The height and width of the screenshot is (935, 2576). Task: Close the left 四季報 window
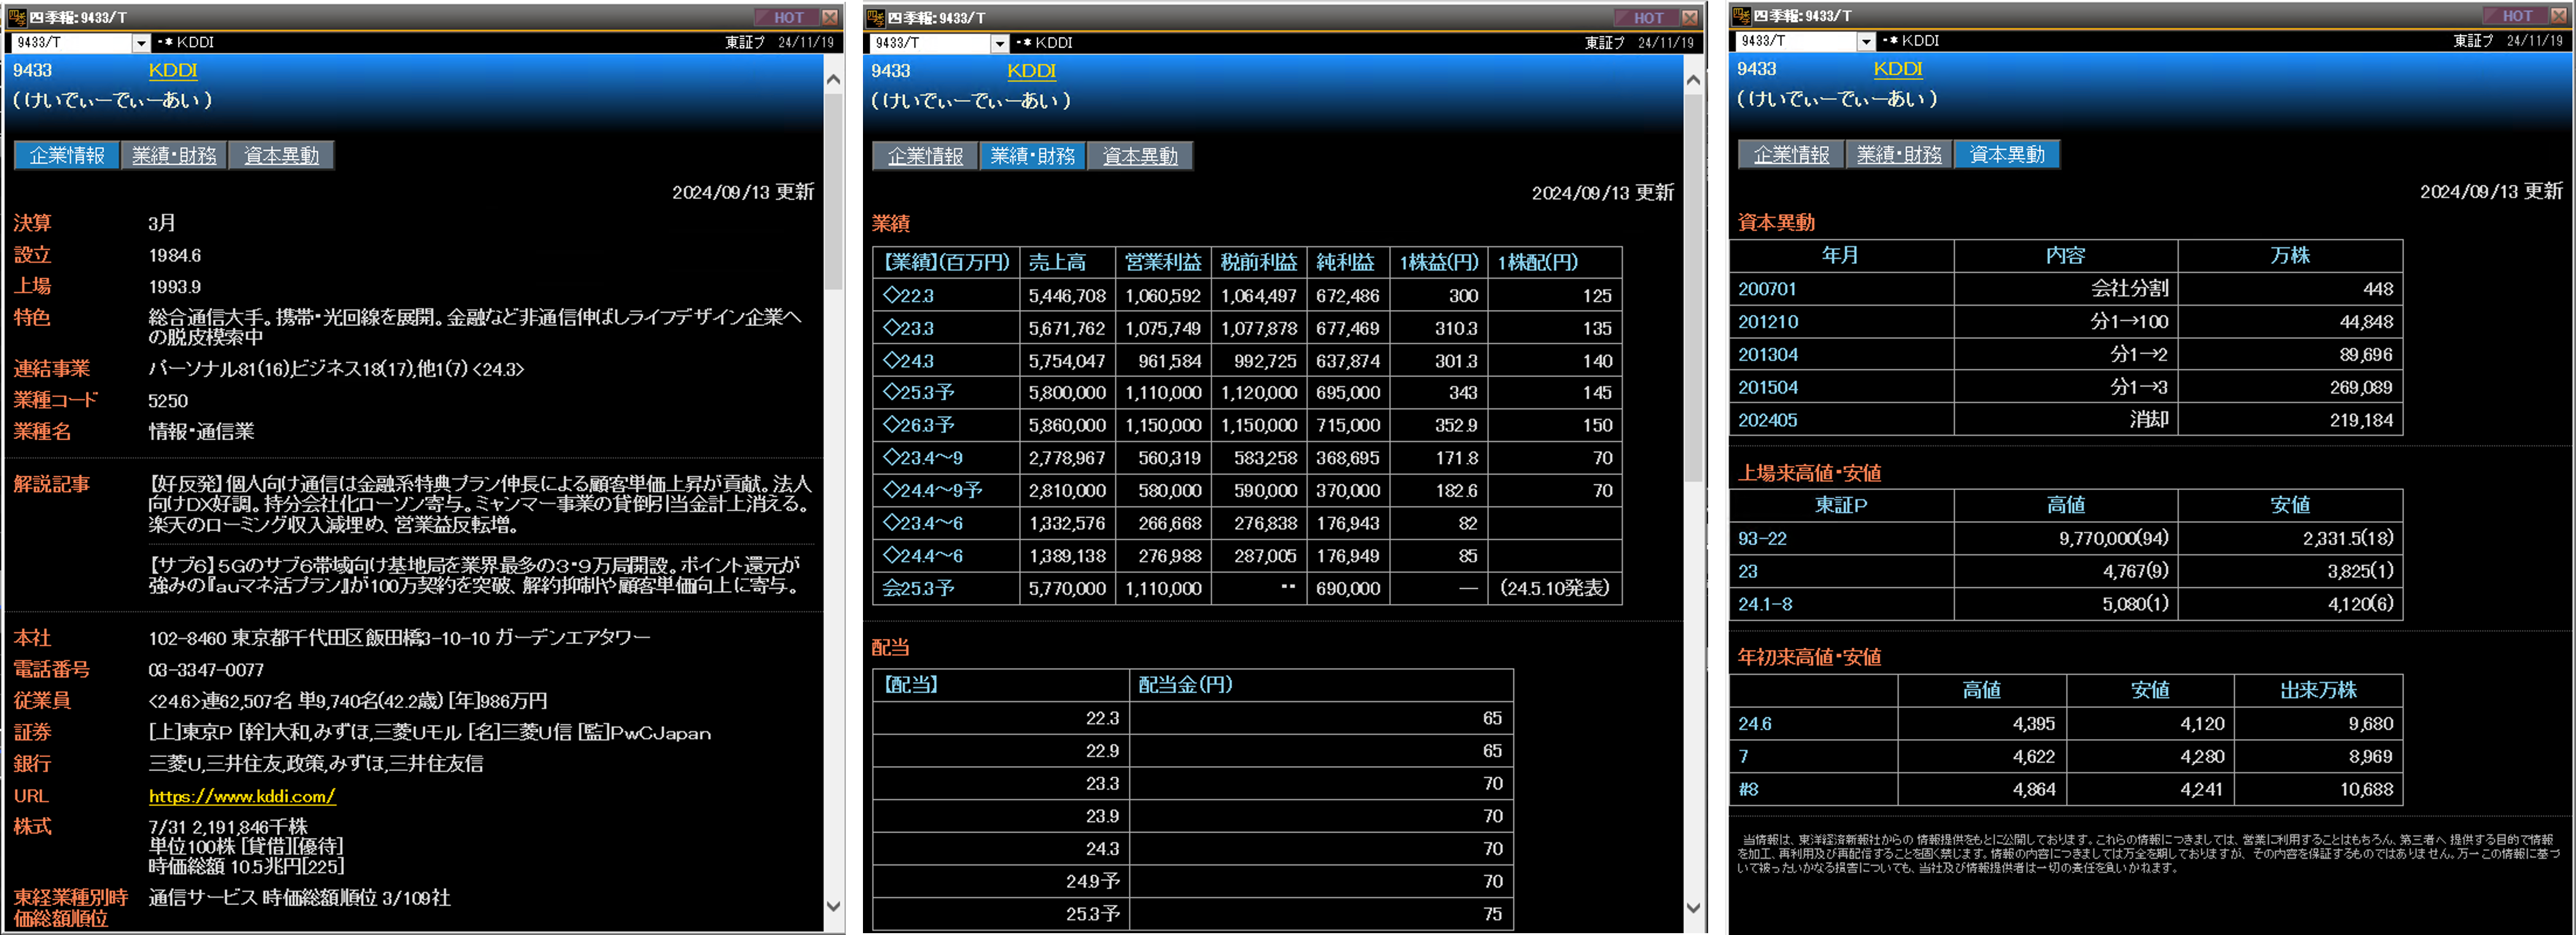[x=830, y=17]
